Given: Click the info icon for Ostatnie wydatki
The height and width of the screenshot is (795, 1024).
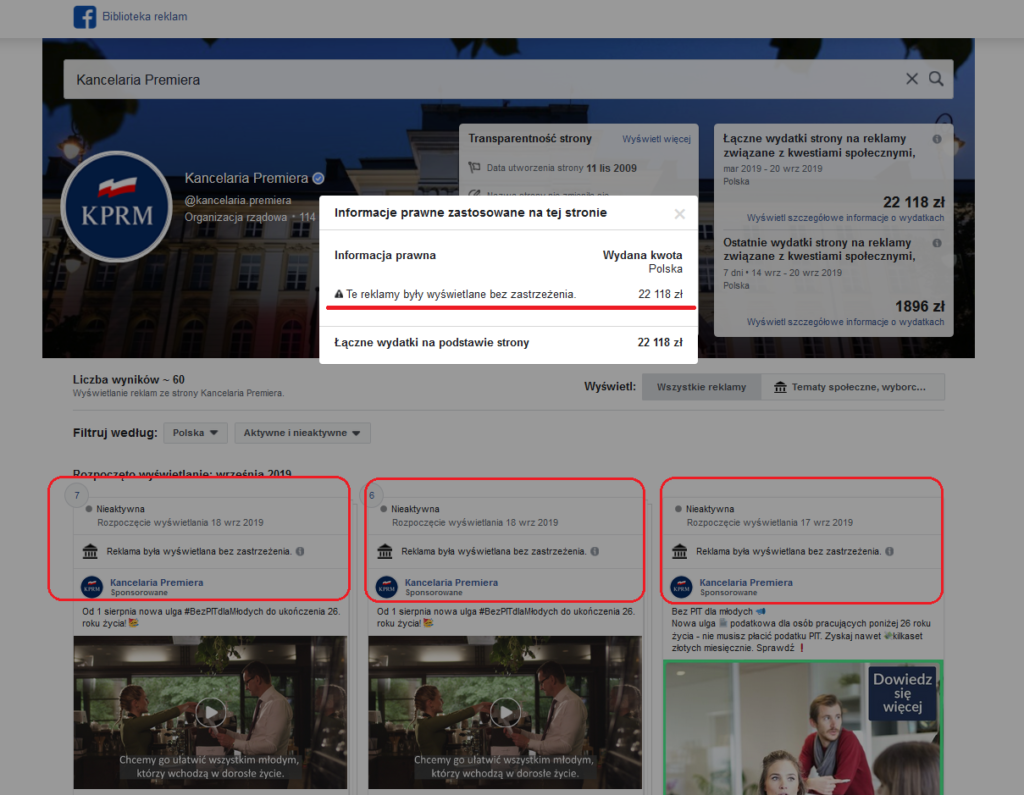Looking at the screenshot, I should [x=936, y=243].
